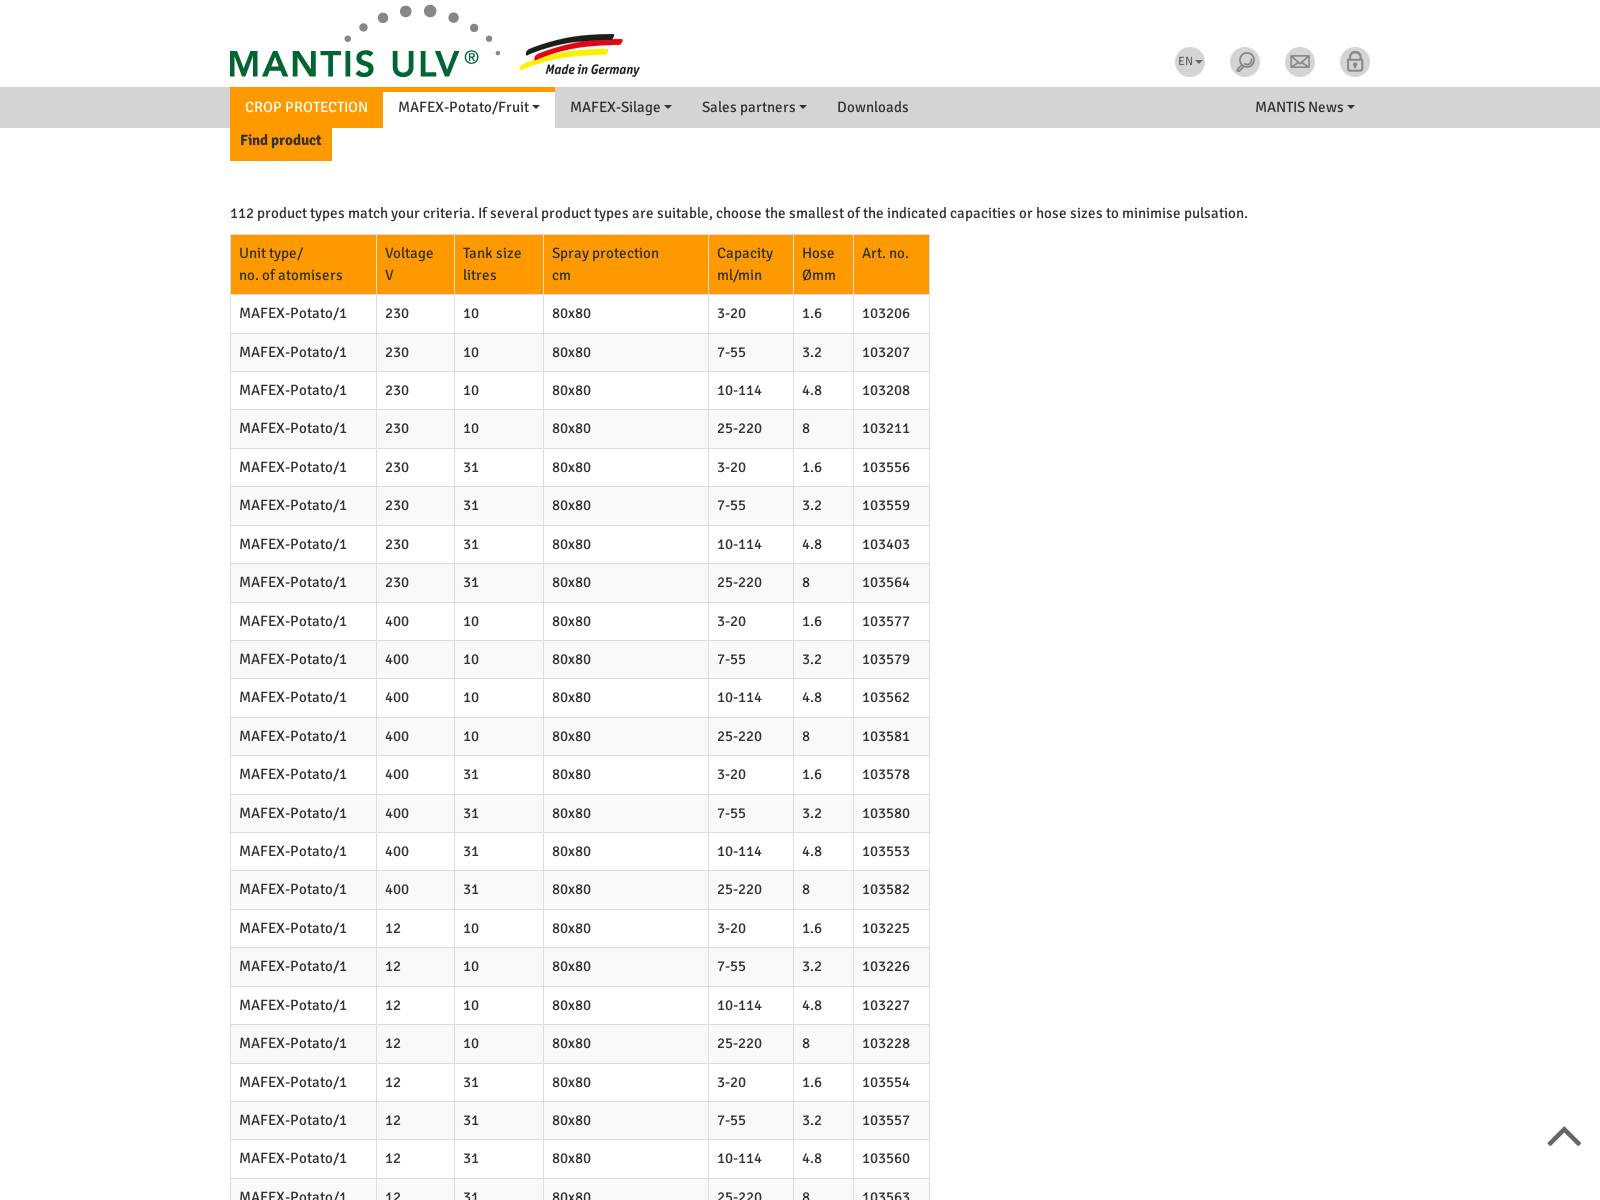The image size is (1600, 1200).
Task: Expand the MAFEX-Silage menu
Action: tap(621, 107)
